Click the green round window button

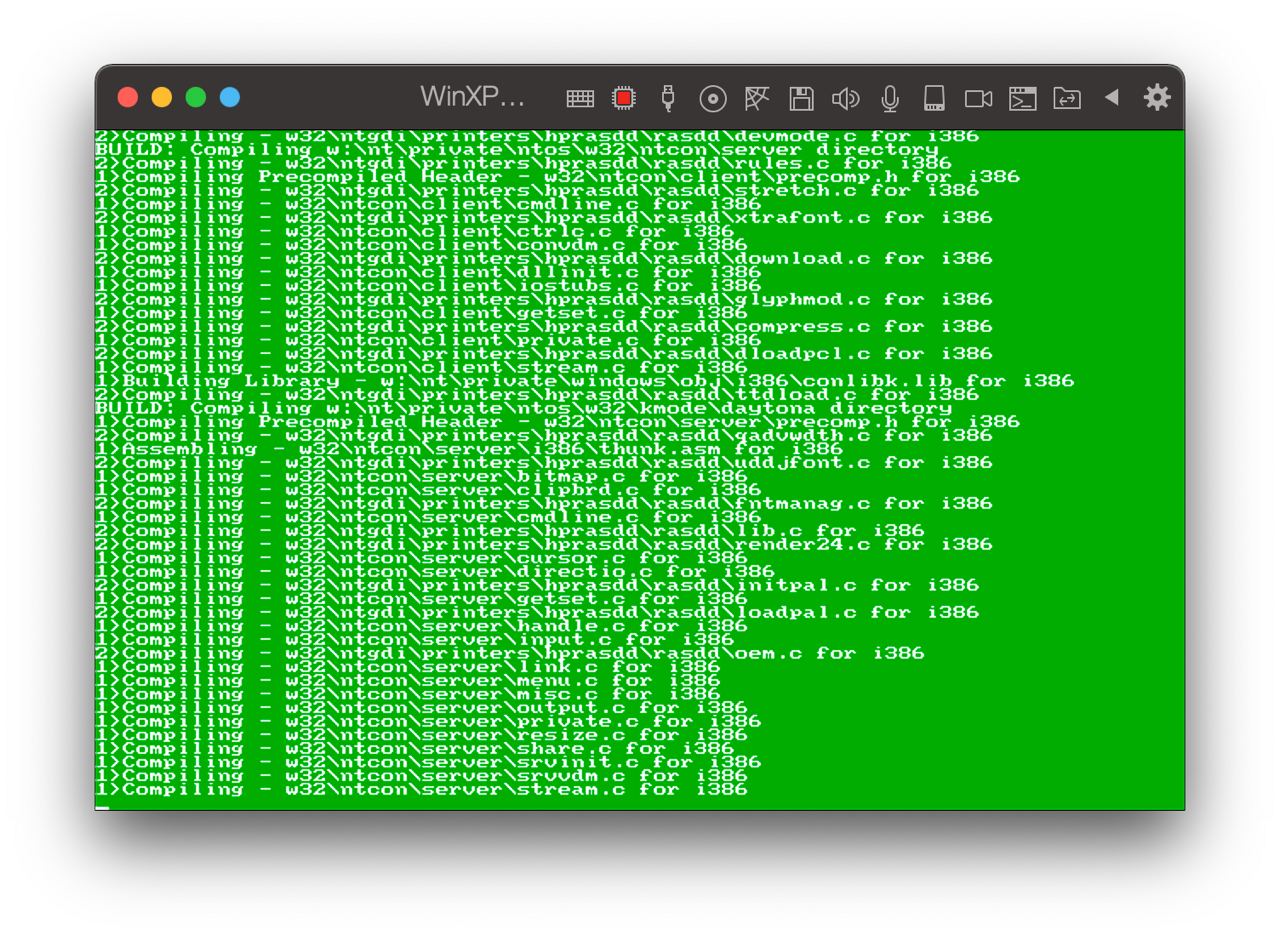[196, 97]
